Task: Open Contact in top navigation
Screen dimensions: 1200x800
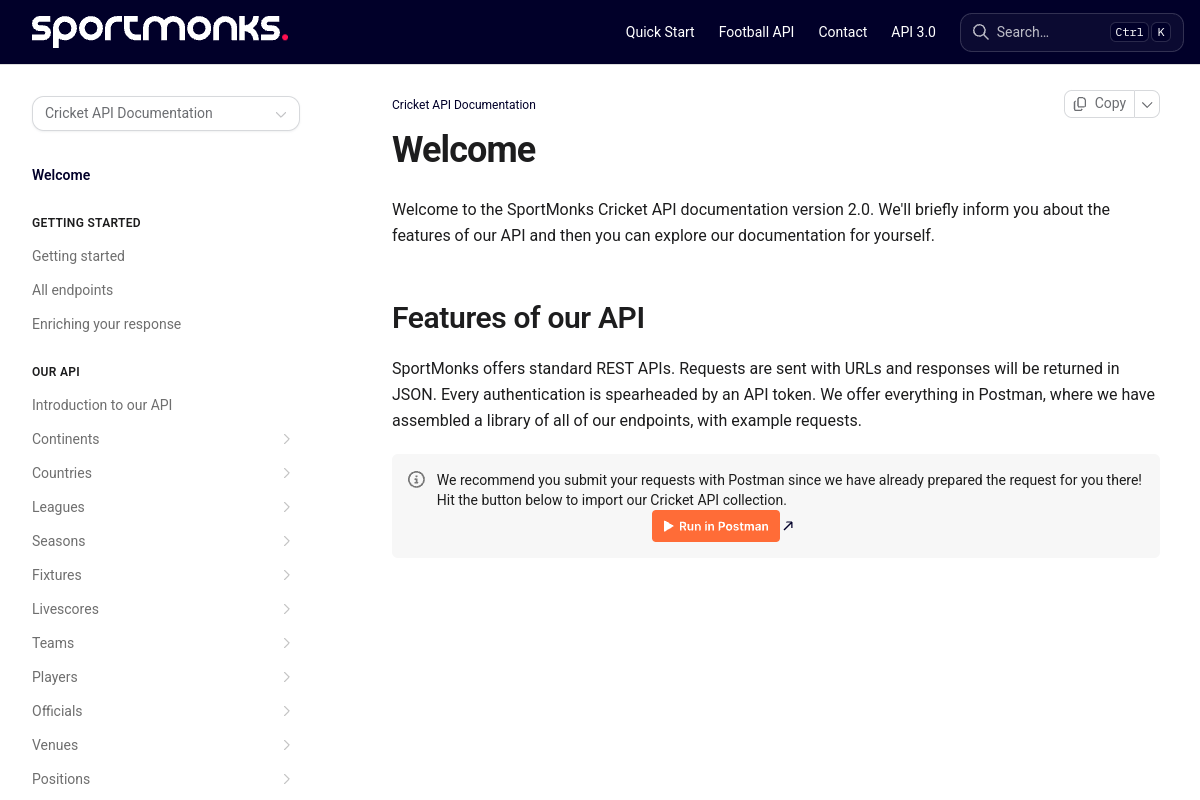Action: pos(843,32)
